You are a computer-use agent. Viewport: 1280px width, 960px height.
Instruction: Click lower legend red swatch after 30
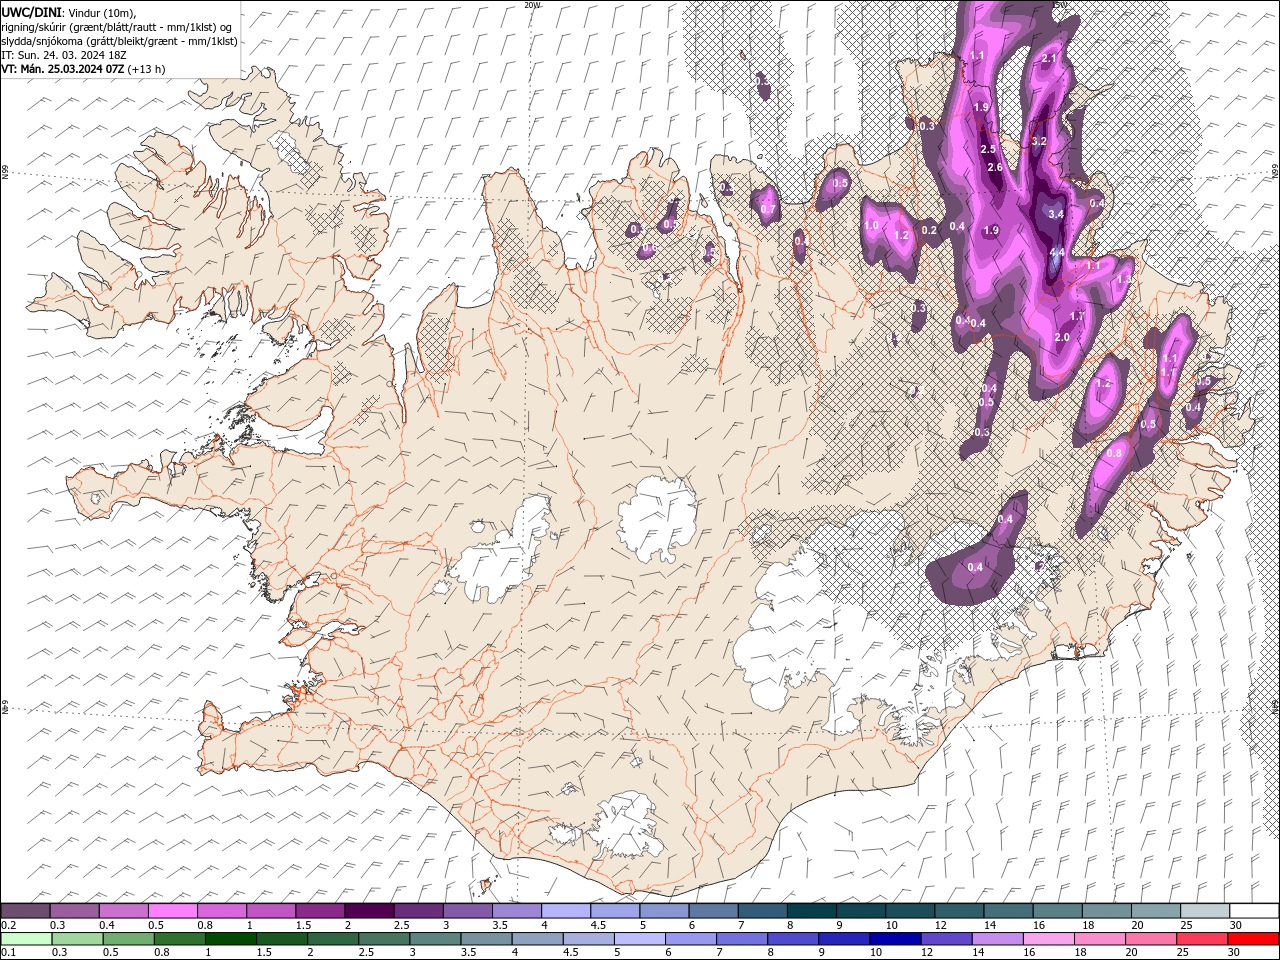(1254, 939)
